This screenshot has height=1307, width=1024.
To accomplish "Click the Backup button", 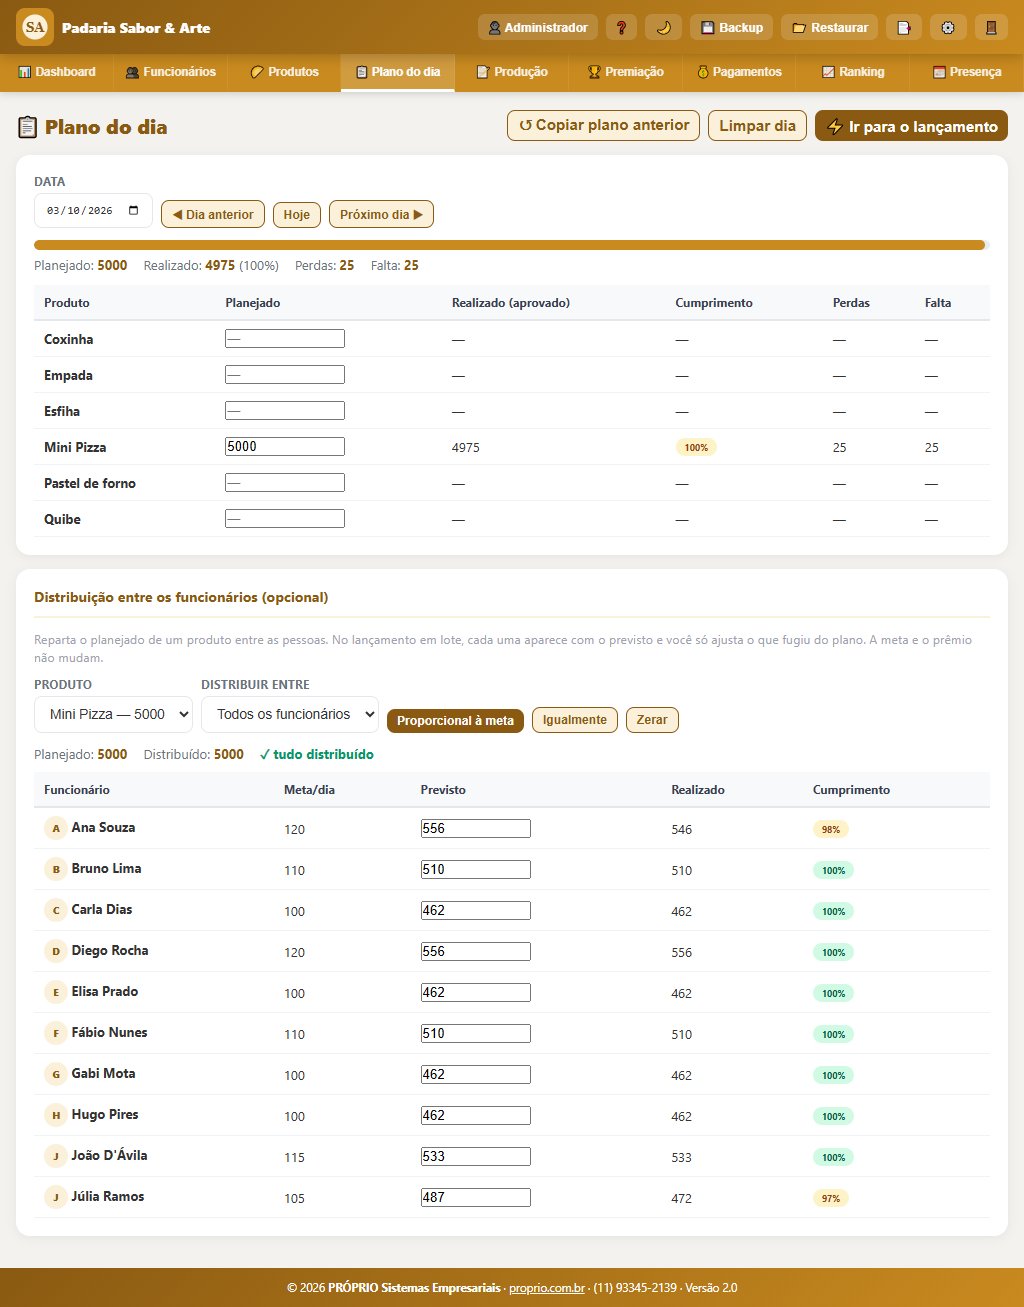I will [x=731, y=27].
